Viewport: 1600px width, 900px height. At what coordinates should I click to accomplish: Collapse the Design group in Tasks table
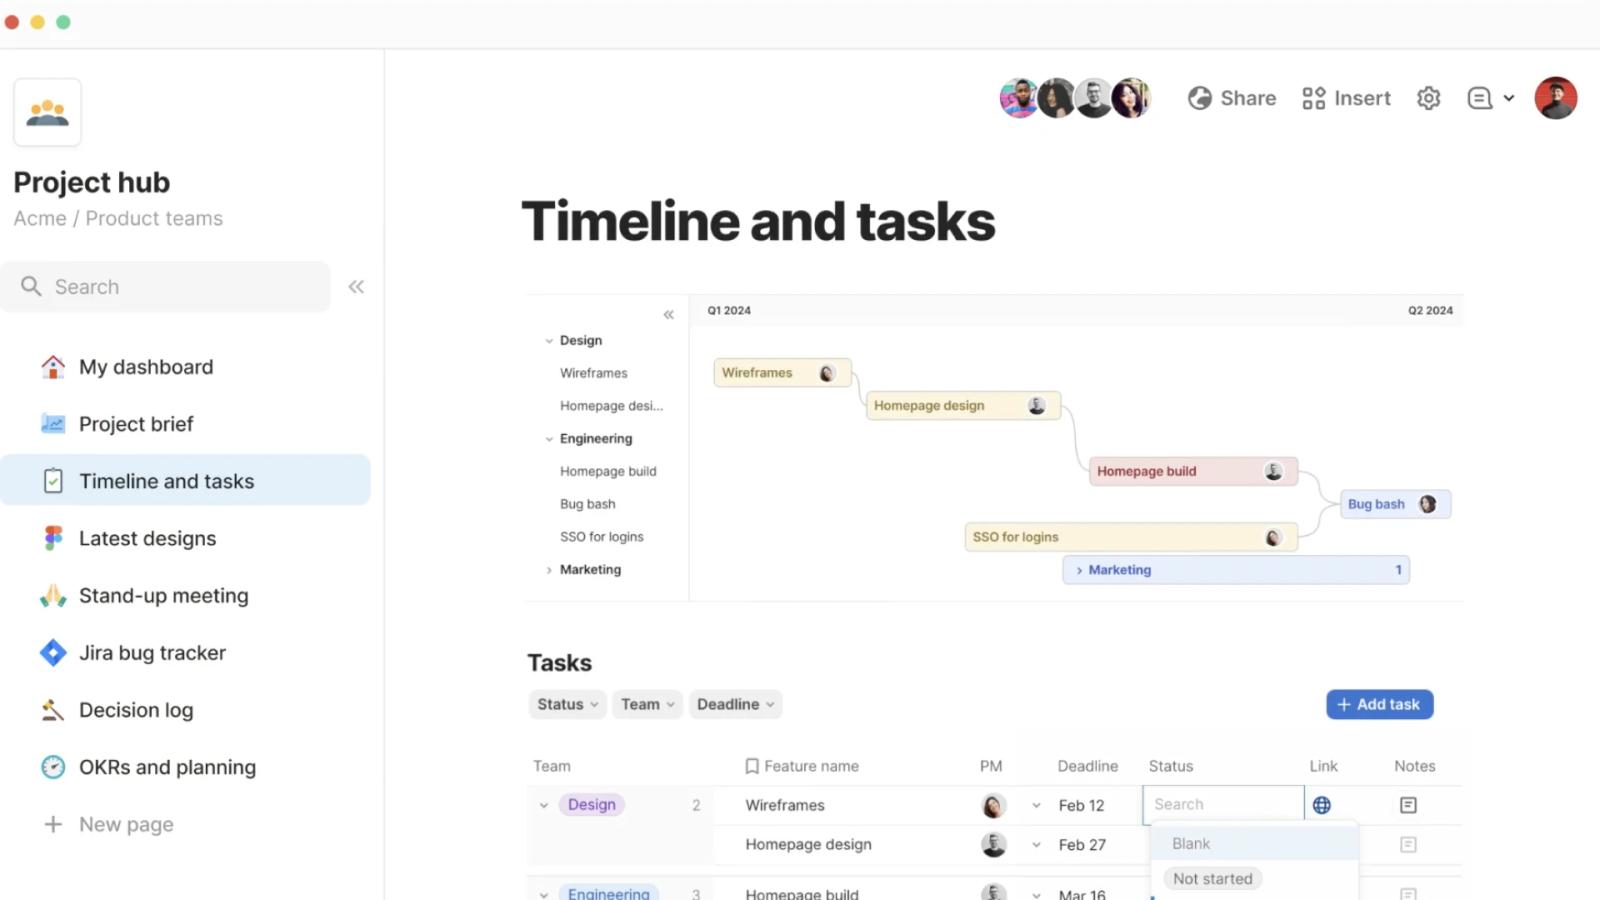coord(544,805)
